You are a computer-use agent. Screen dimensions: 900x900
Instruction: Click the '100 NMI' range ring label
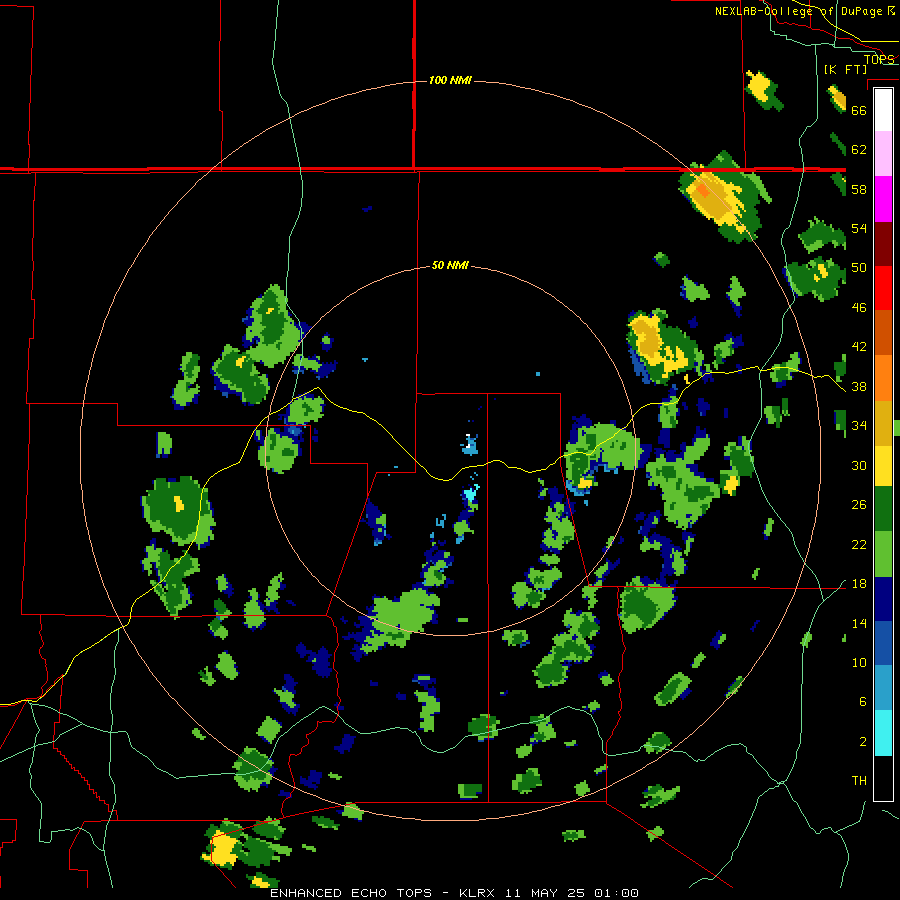450,80
